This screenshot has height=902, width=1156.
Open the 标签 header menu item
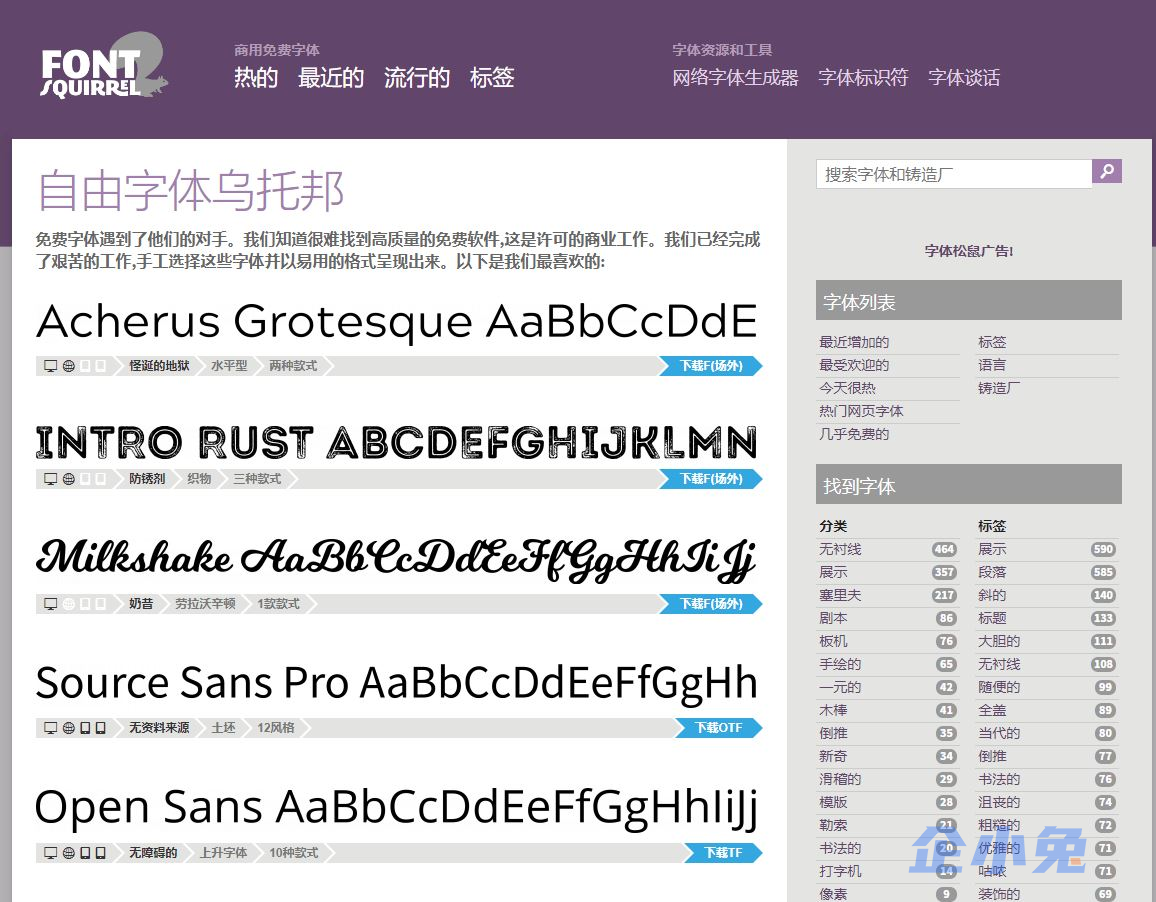(492, 77)
